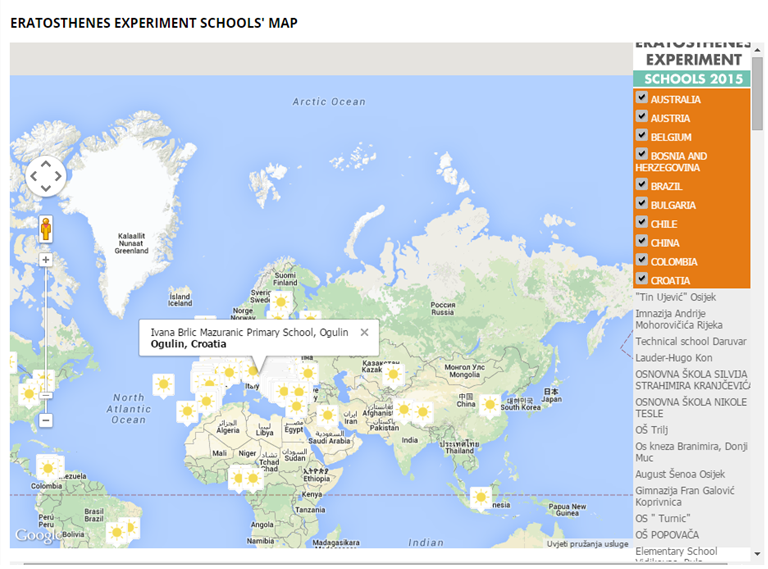Click the sun marker over Finland
768x569 pixels.
281,302
